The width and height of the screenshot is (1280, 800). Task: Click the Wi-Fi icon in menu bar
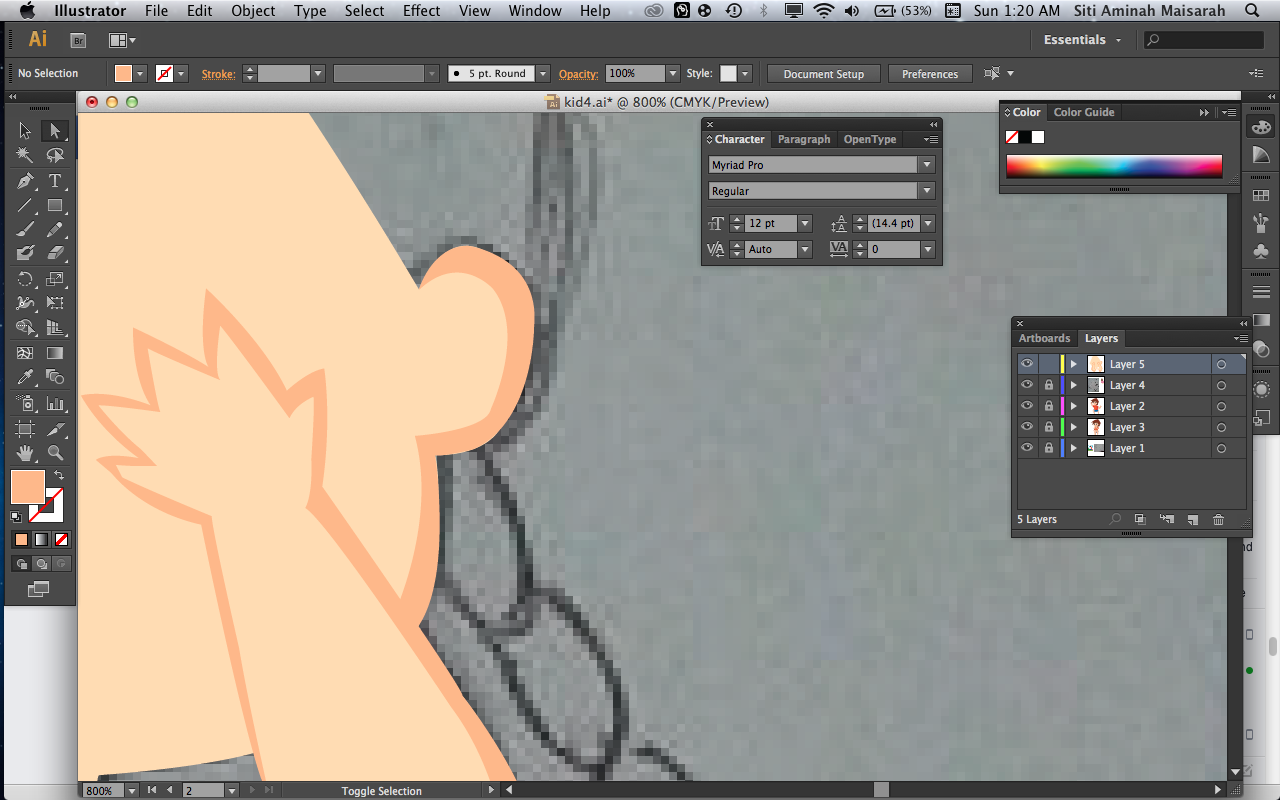824,11
